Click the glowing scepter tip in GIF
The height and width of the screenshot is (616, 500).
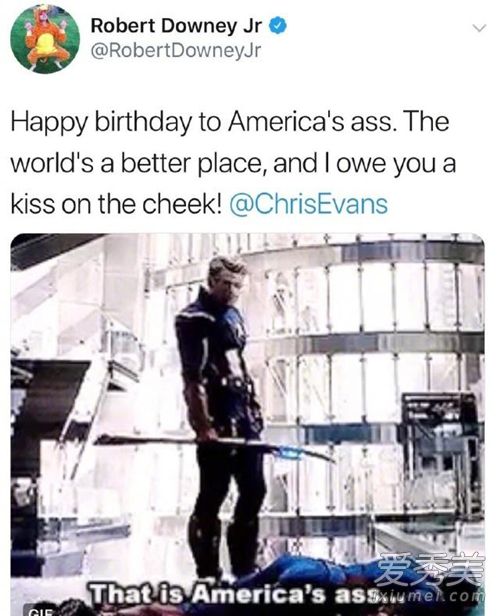(x=289, y=453)
